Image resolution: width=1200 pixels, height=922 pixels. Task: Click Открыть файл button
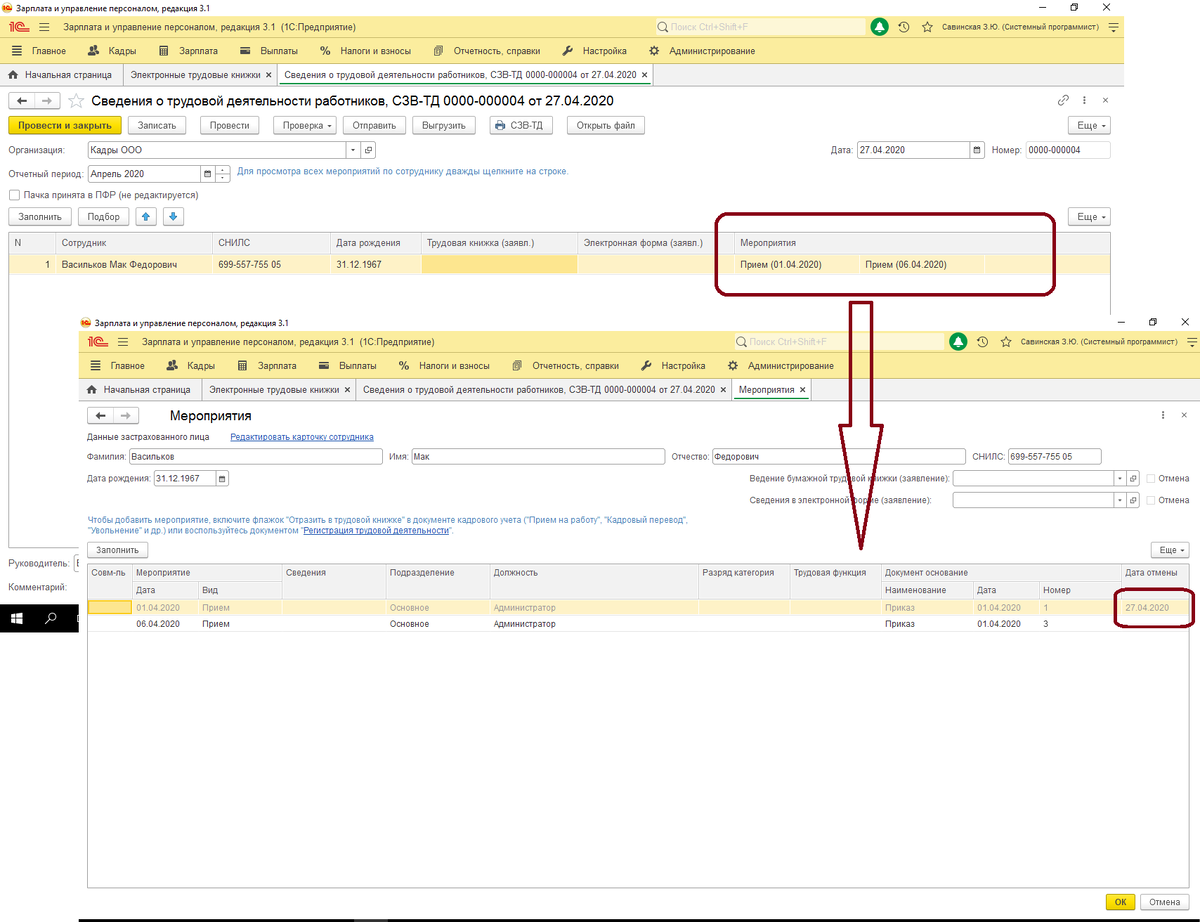[606, 125]
